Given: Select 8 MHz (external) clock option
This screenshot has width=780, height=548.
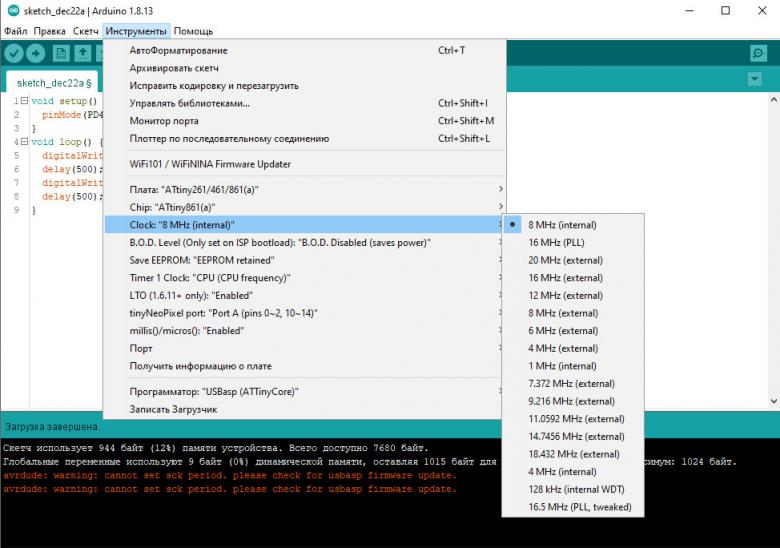Looking at the screenshot, I should click(x=573, y=313).
